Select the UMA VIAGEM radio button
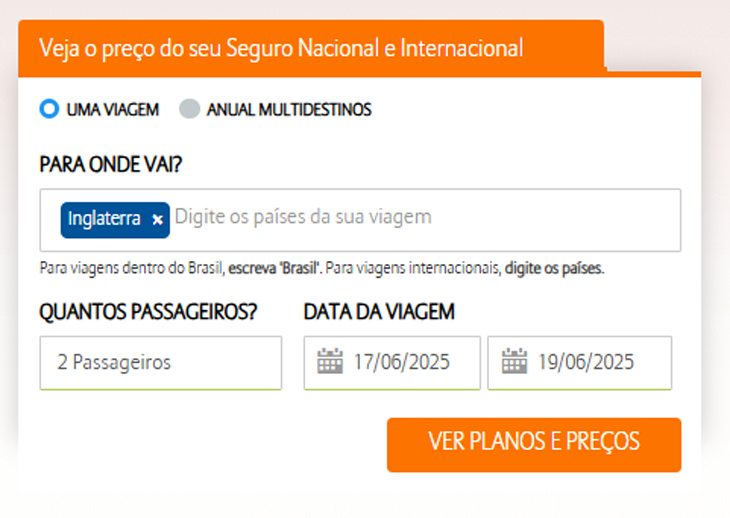 (49, 108)
